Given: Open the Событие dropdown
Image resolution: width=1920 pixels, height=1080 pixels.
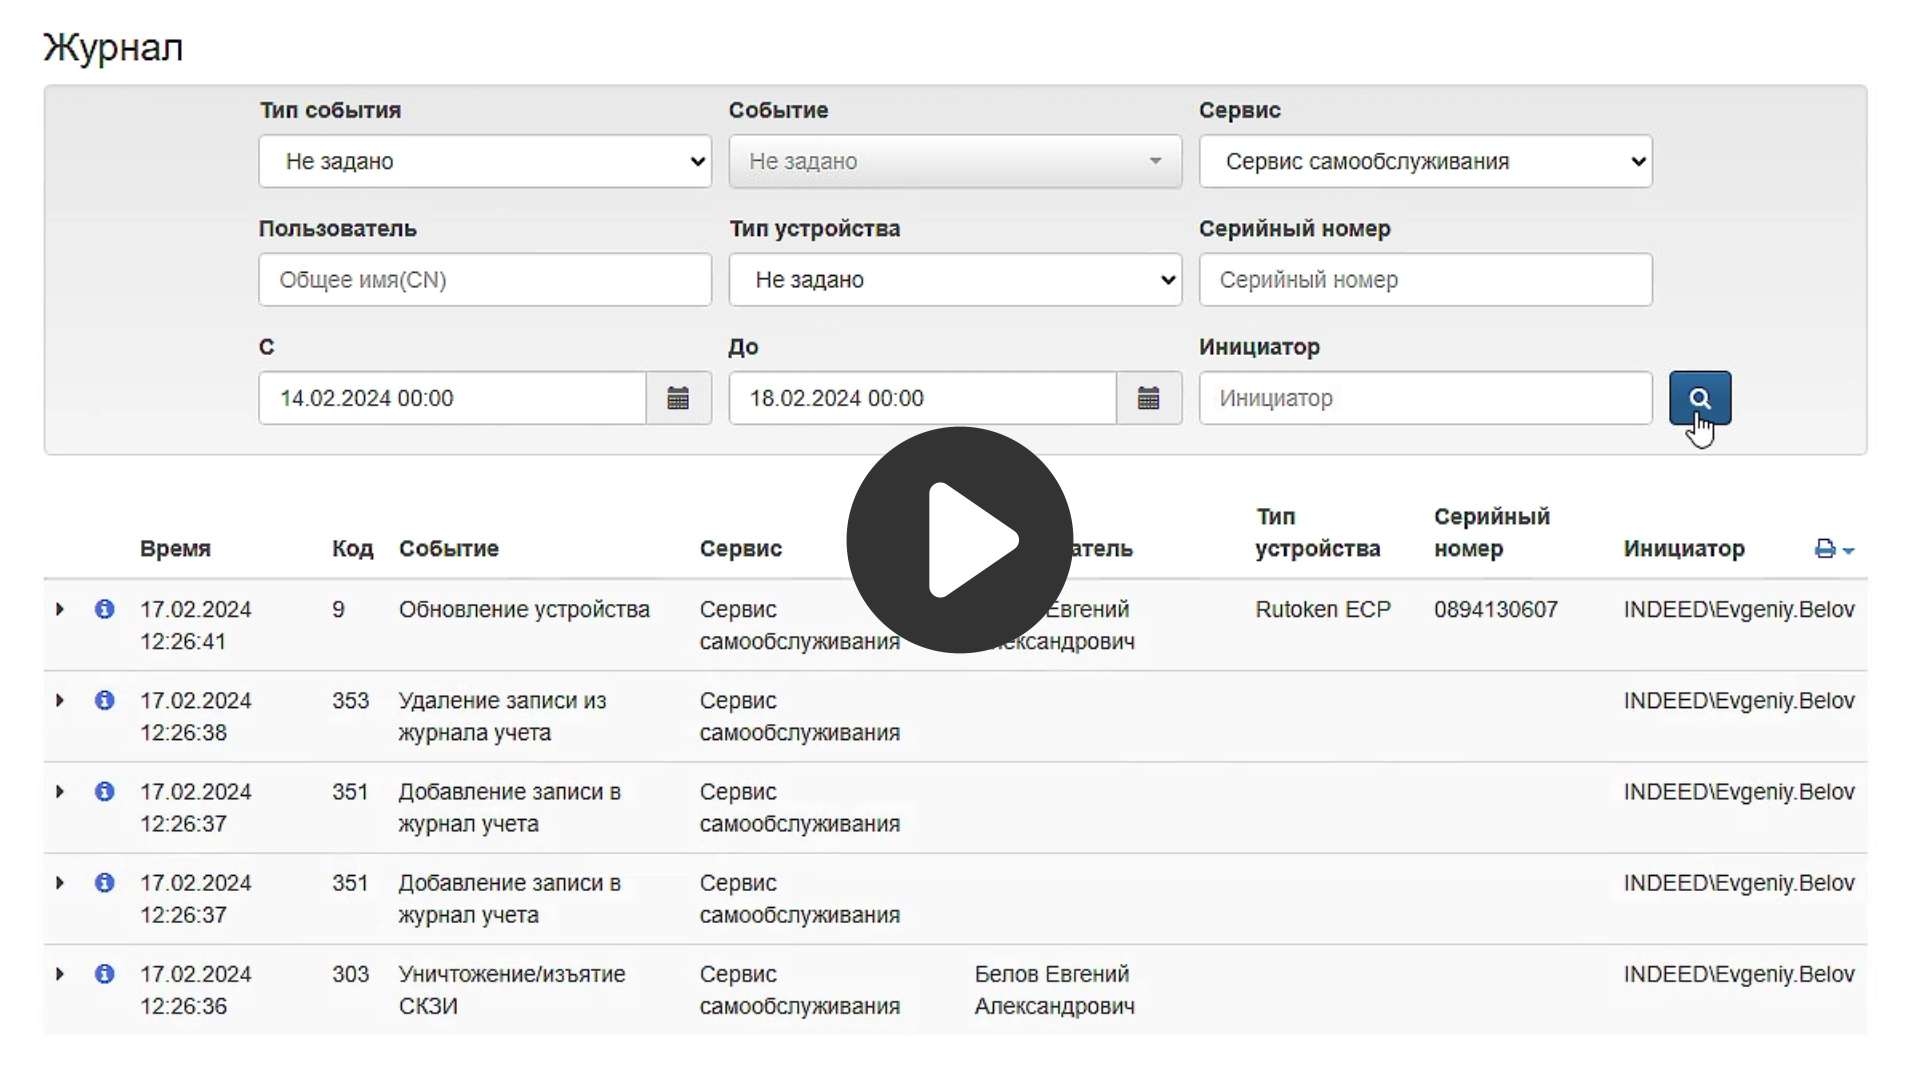Looking at the screenshot, I should click(955, 161).
